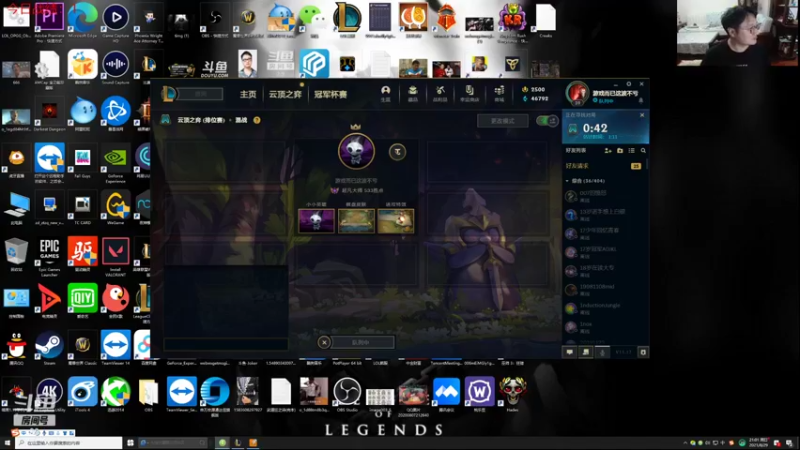Select friend starting with 007 in list
The image size is (800, 450).
click(x=604, y=196)
